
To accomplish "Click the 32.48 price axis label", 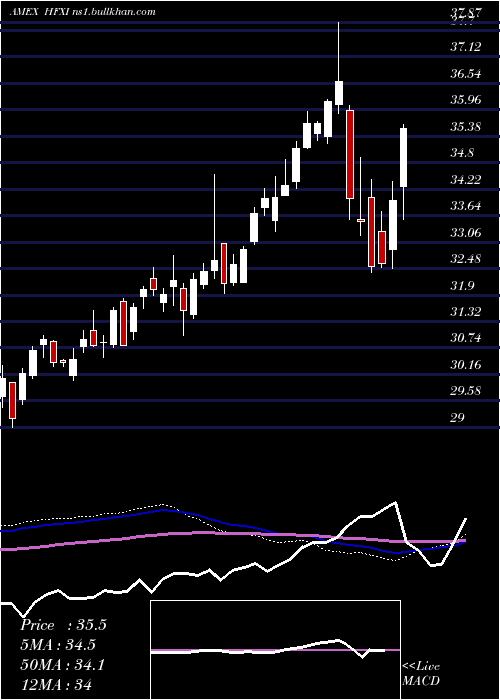I will 466,258.
